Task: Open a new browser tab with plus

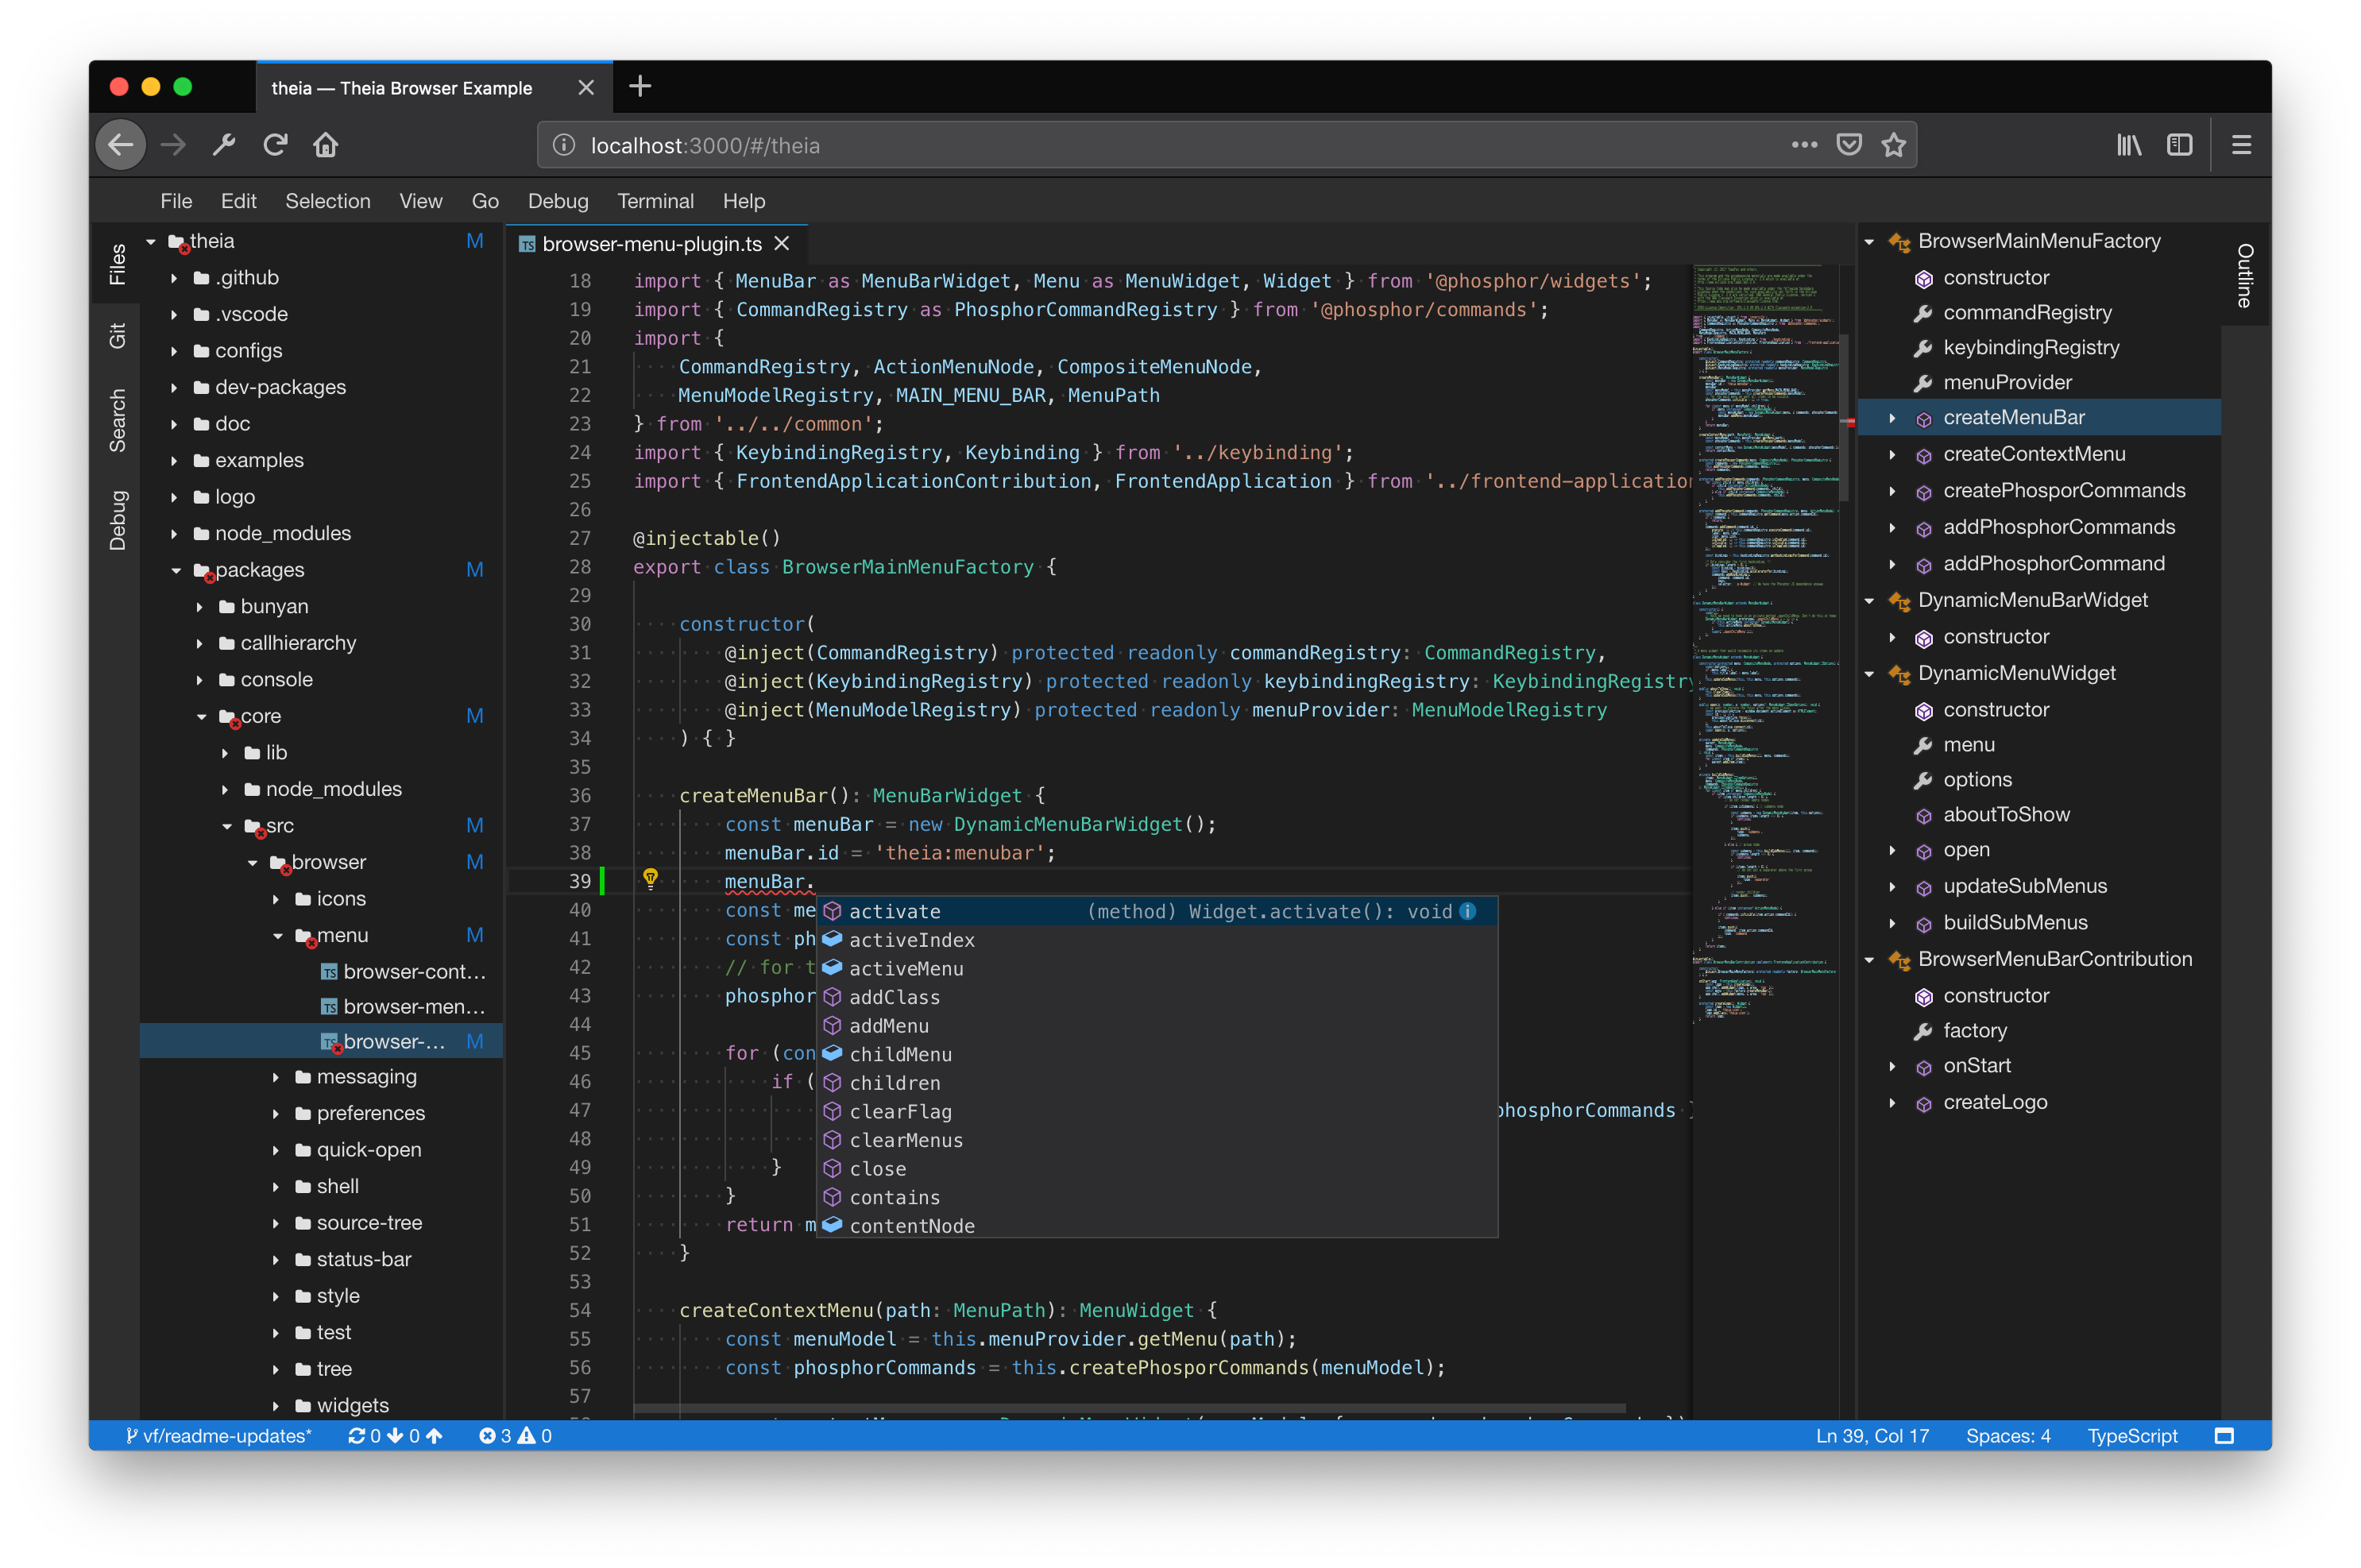Action: coord(640,87)
